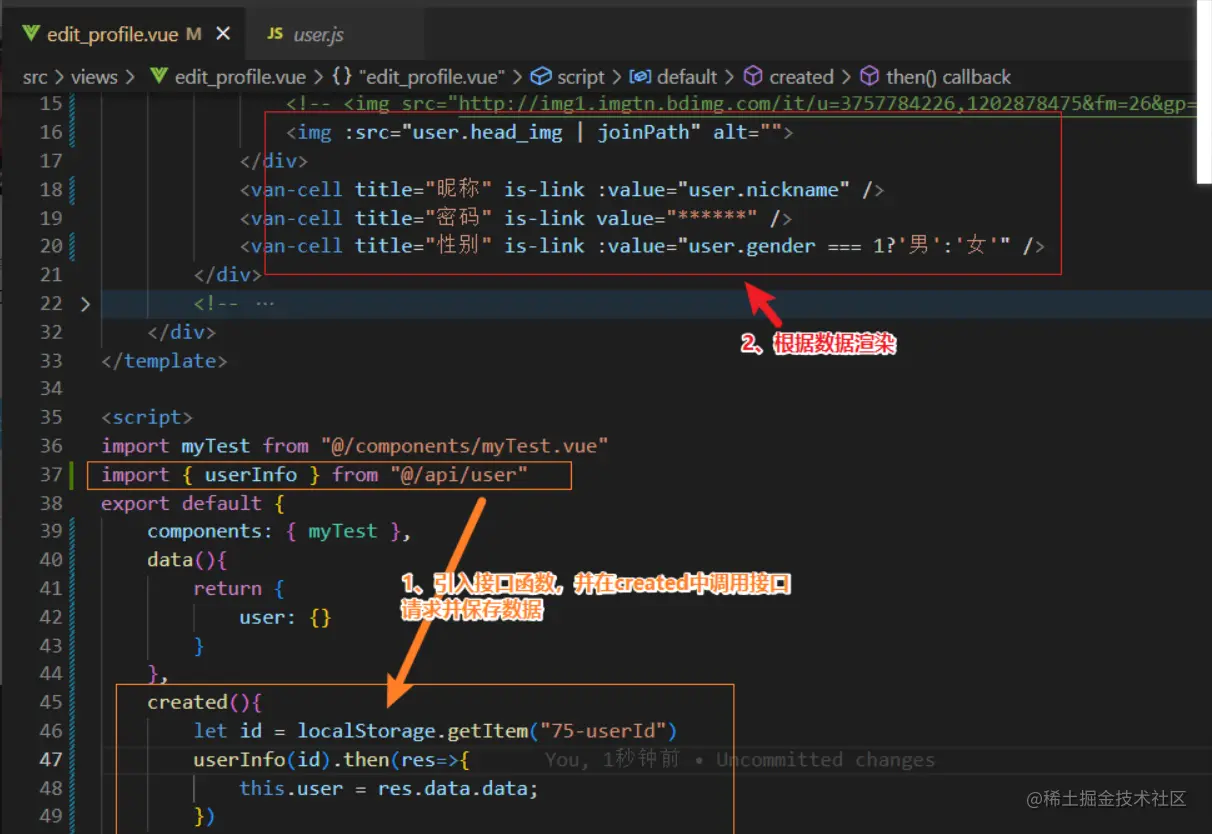Click 'this.user = res.data.data;' on line 48
The width and height of the screenshot is (1212, 834).
389,788
